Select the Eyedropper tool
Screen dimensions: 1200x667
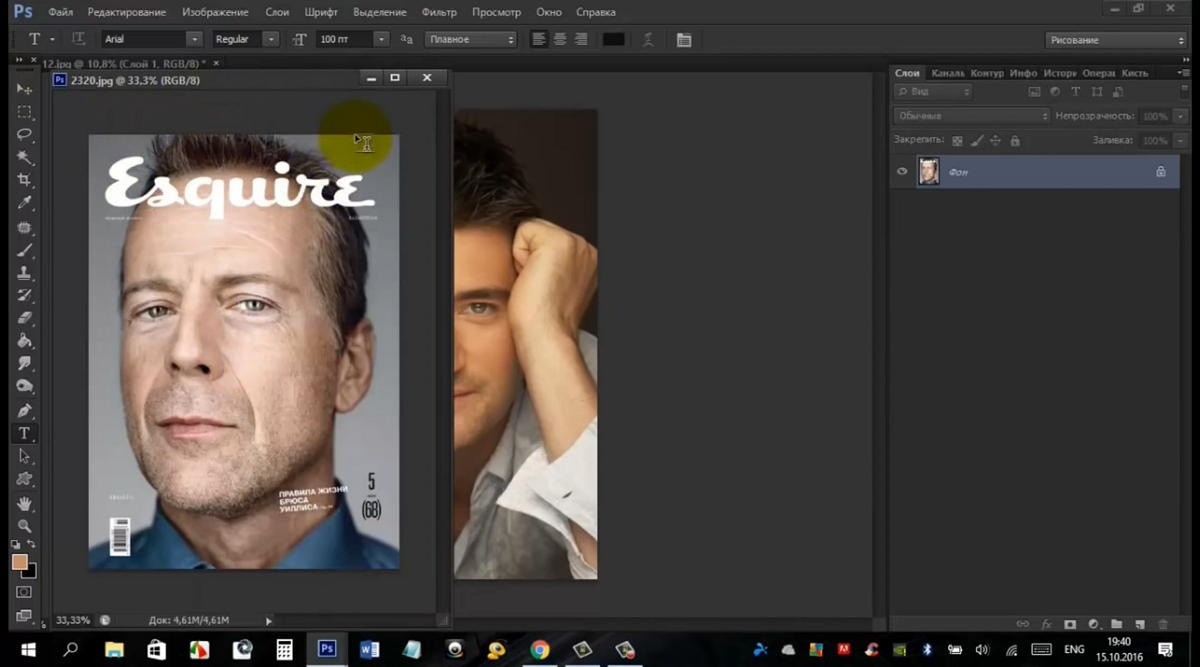(x=25, y=203)
